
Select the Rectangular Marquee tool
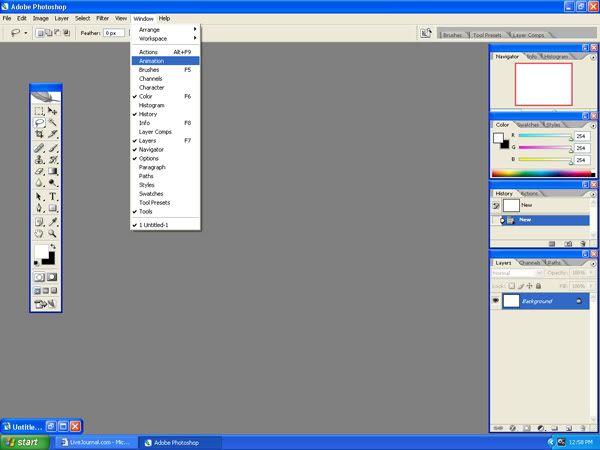(x=39, y=111)
